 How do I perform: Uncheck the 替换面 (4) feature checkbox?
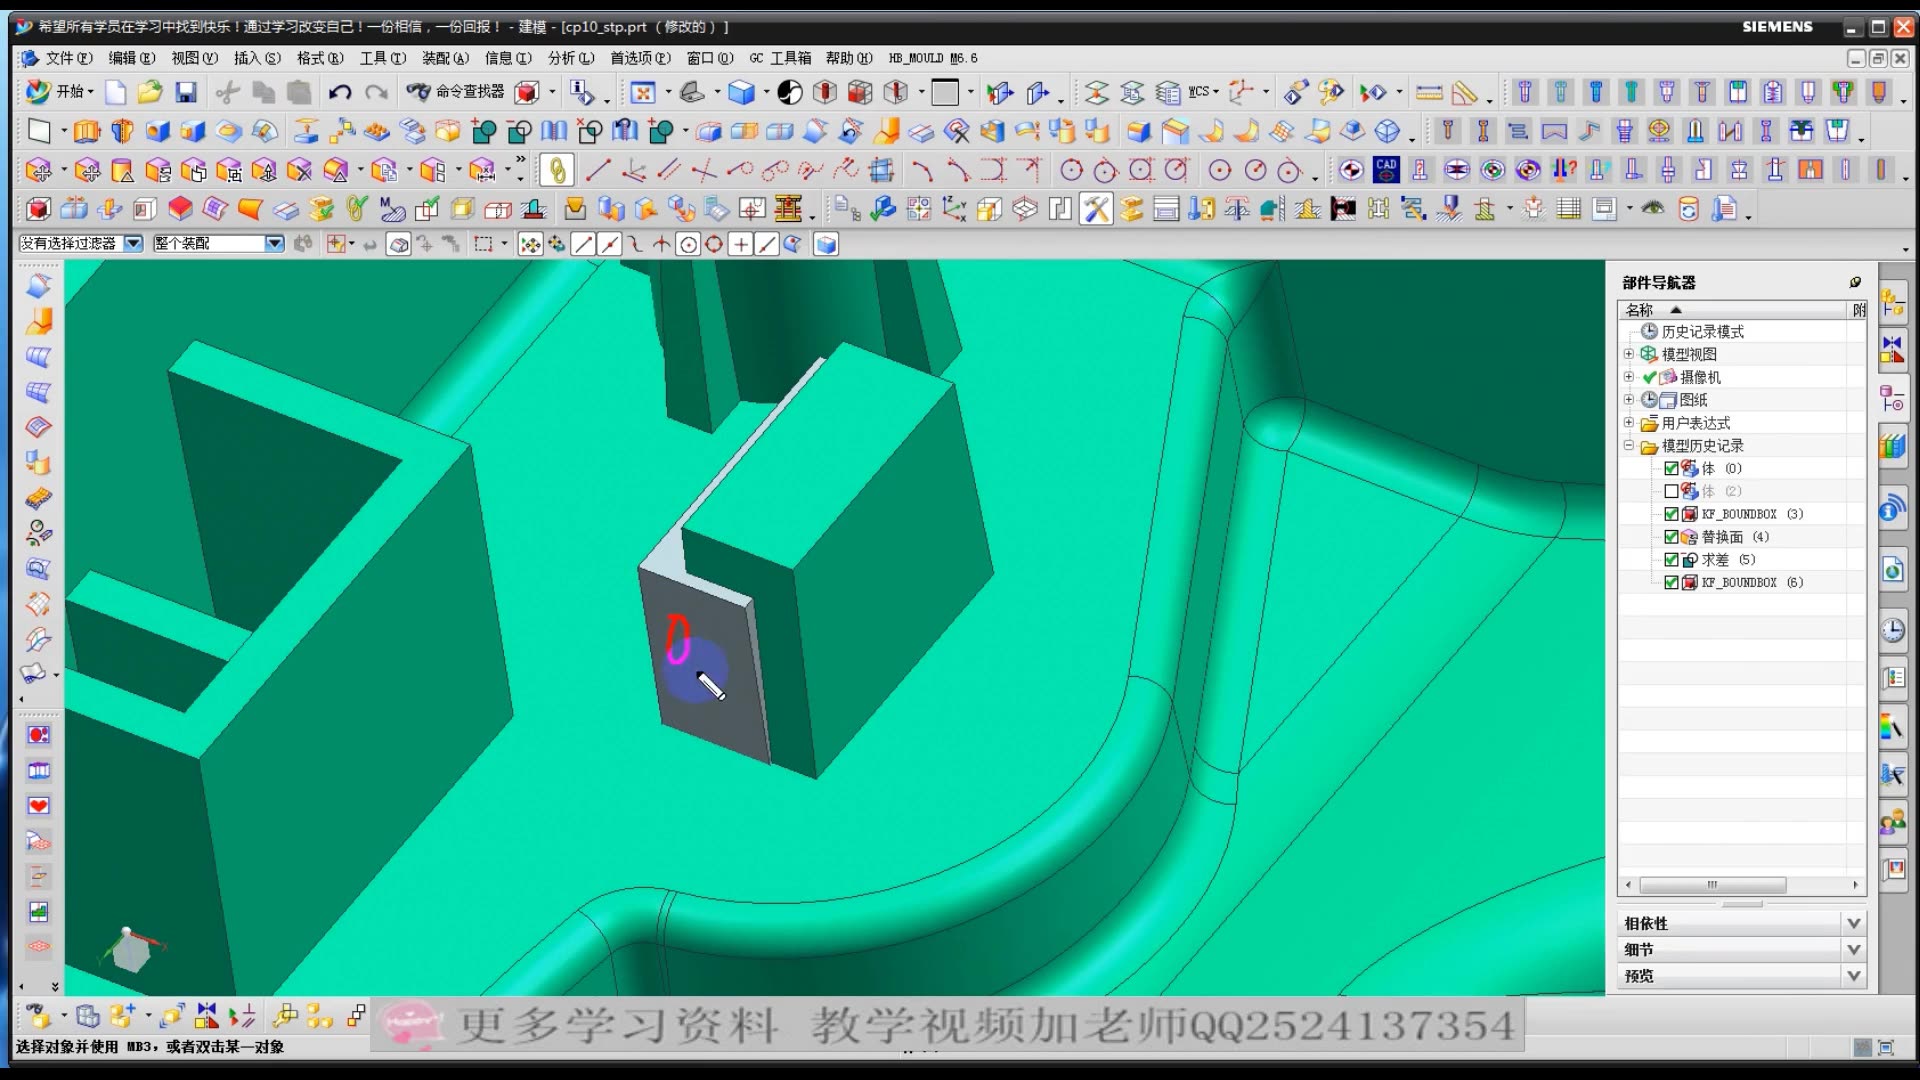pos(1671,537)
